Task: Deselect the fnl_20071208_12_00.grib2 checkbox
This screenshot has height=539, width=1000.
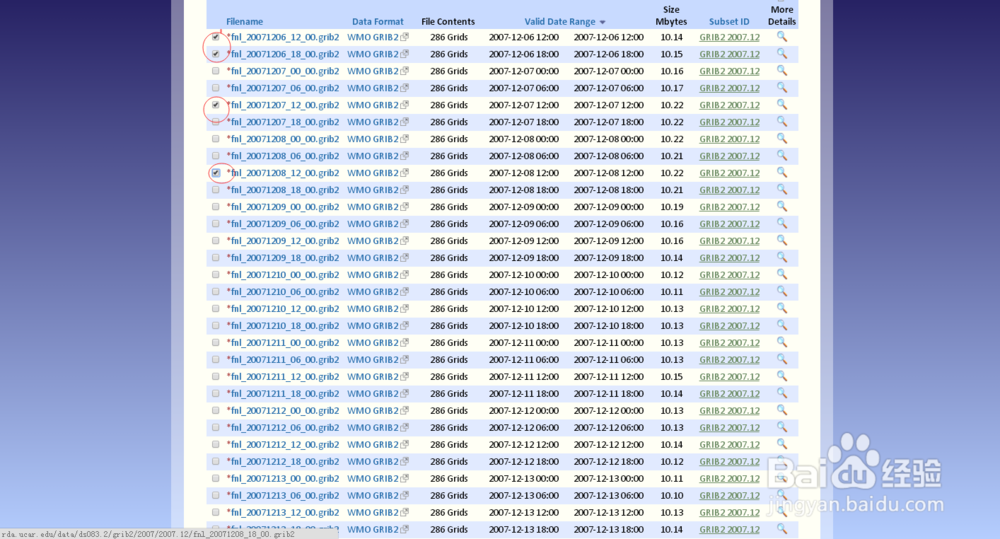Action: click(216, 173)
